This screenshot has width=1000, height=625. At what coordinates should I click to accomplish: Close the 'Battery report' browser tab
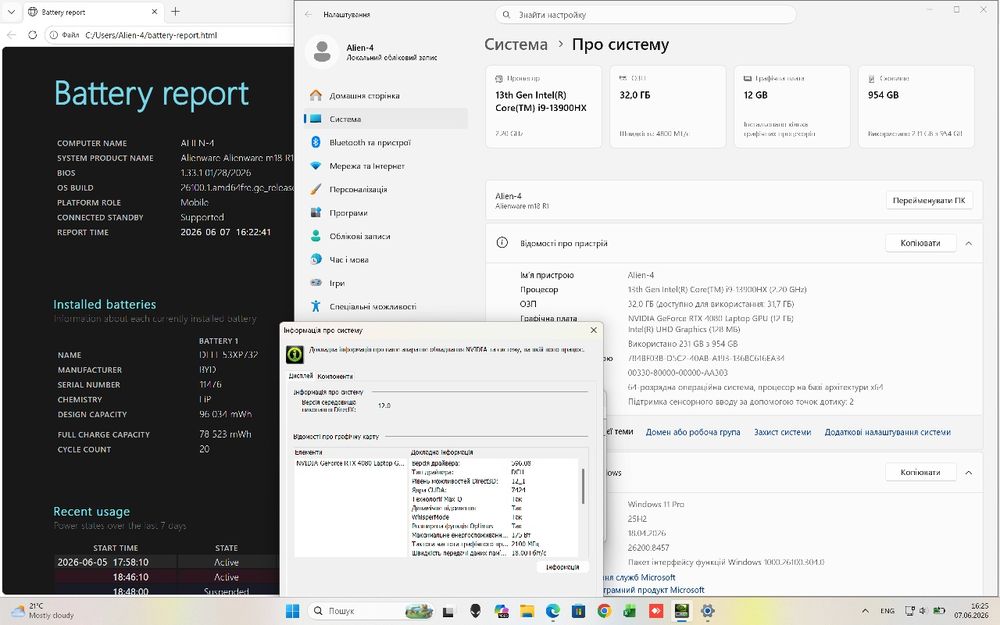point(154,11)
